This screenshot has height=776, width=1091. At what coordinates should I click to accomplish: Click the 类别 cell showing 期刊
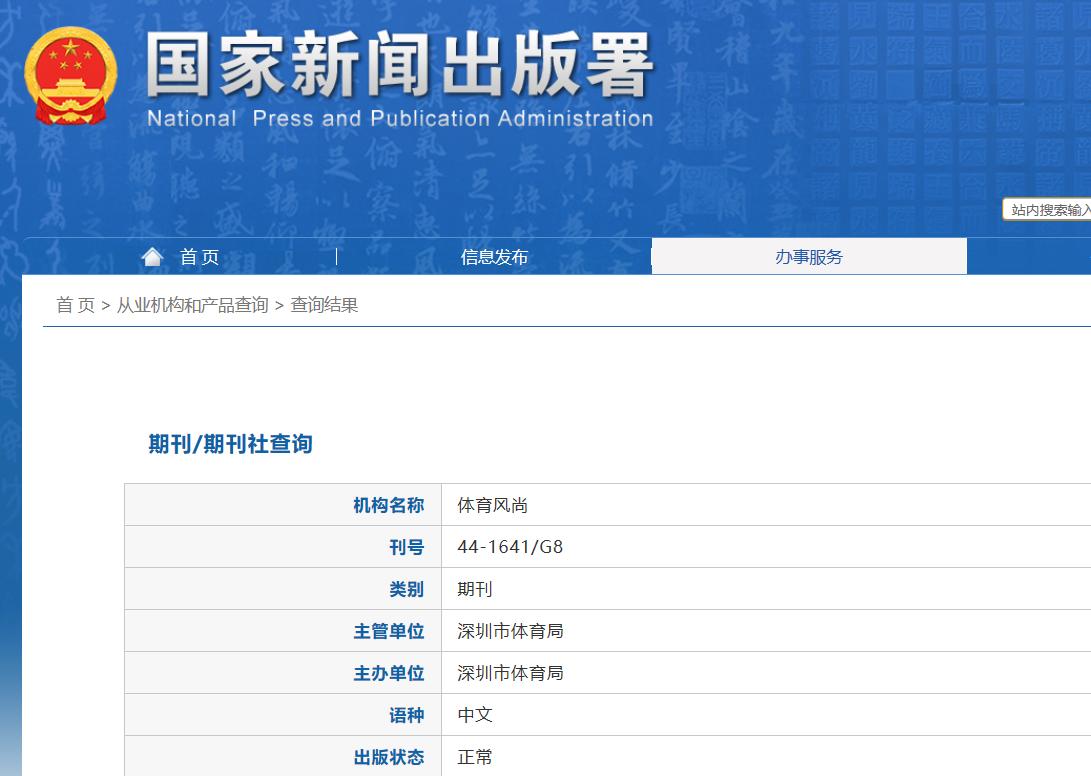tap(475, 588)
